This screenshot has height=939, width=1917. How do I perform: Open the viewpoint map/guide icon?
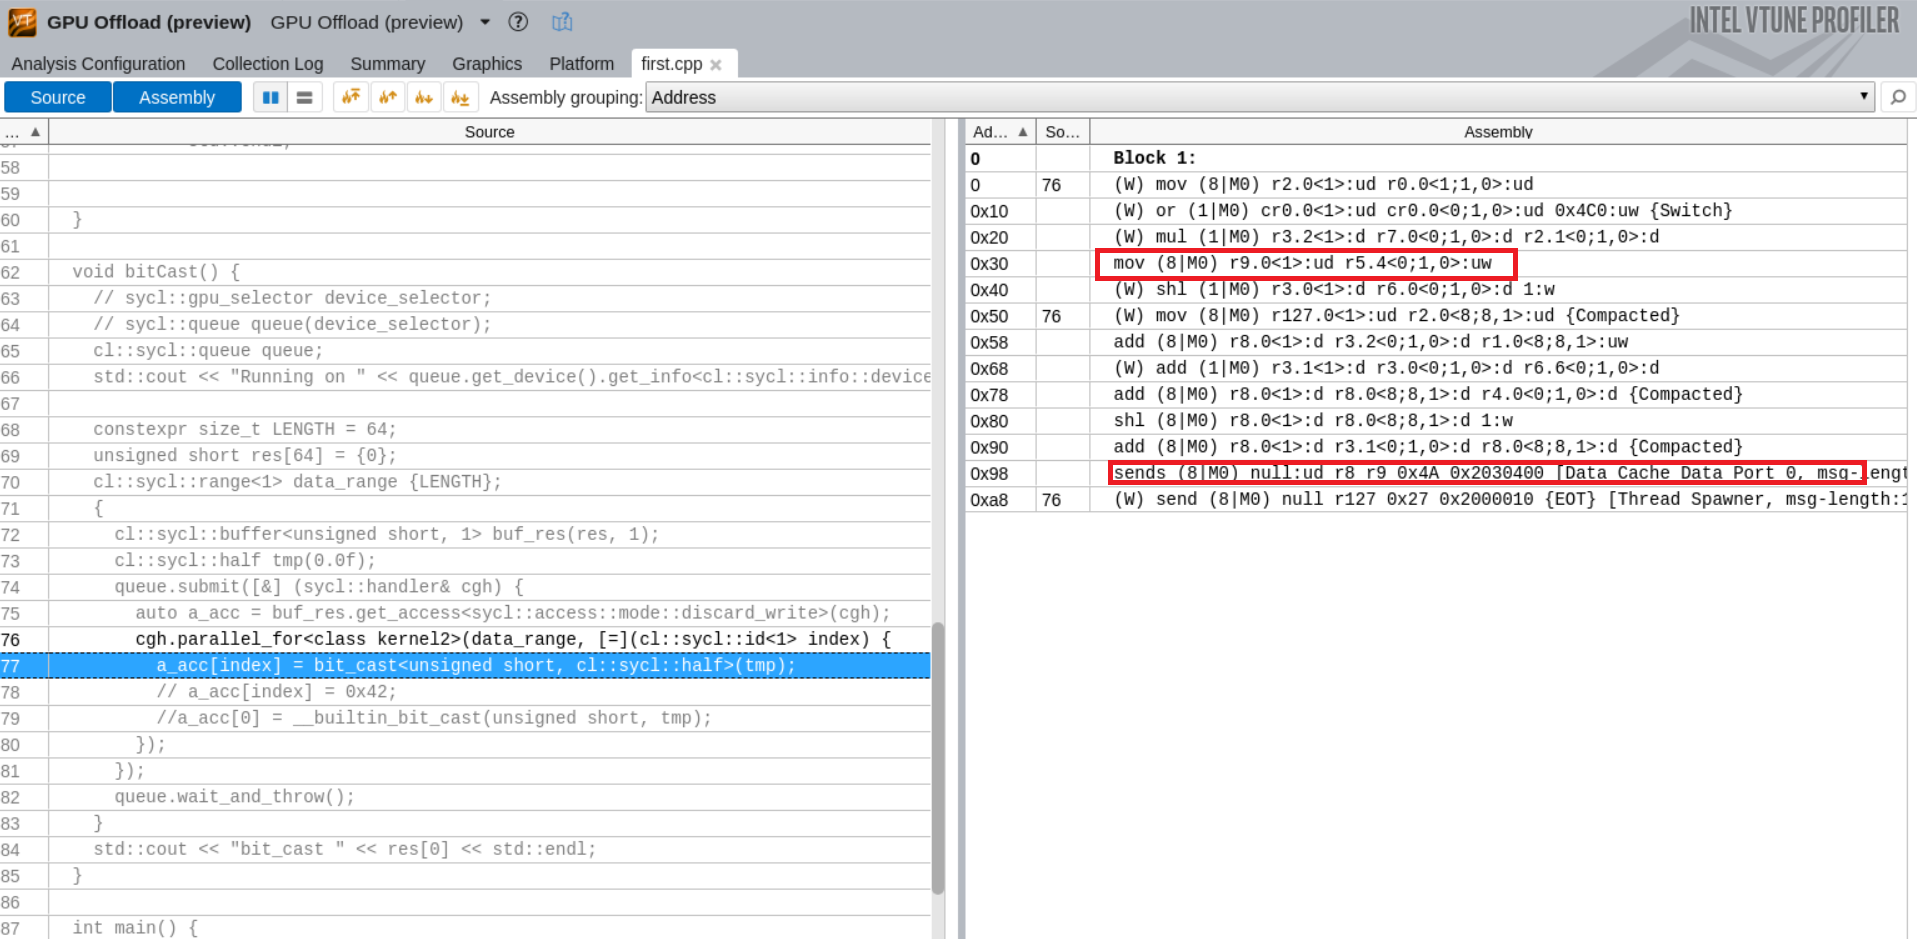(562, 22)
